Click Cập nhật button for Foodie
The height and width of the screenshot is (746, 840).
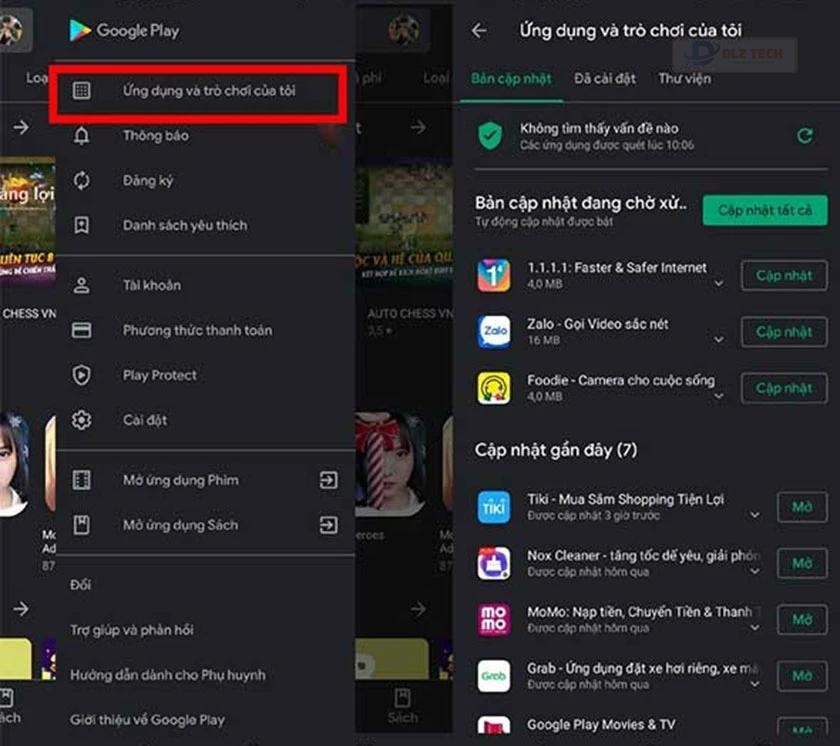[x=784, y=388]
